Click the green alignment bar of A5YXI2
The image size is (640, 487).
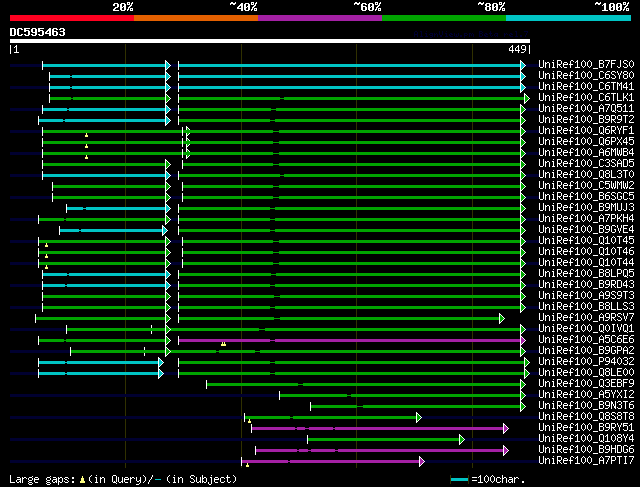pyautogui.click(x=402, y=395)
